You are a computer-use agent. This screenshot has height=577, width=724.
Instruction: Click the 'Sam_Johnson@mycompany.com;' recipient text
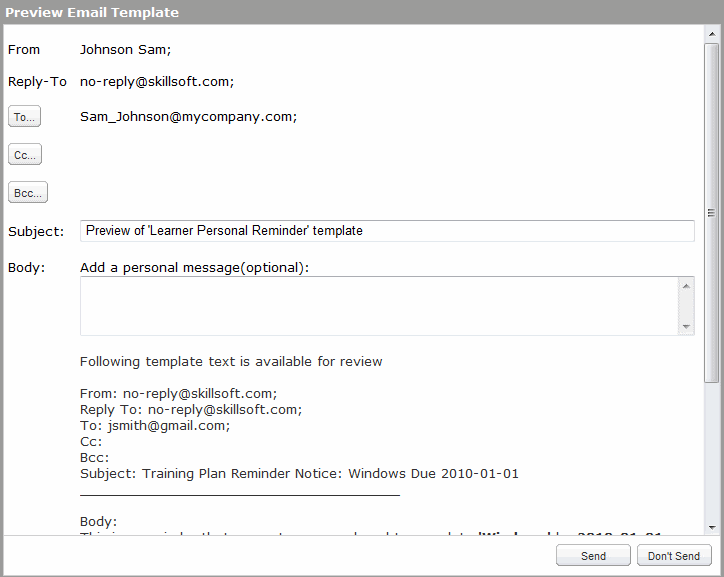188,117
